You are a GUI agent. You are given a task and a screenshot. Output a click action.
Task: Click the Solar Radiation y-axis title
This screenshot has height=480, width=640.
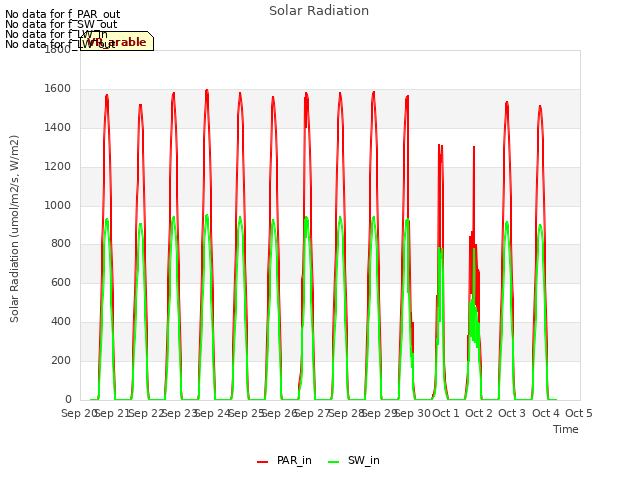[14, 229]
